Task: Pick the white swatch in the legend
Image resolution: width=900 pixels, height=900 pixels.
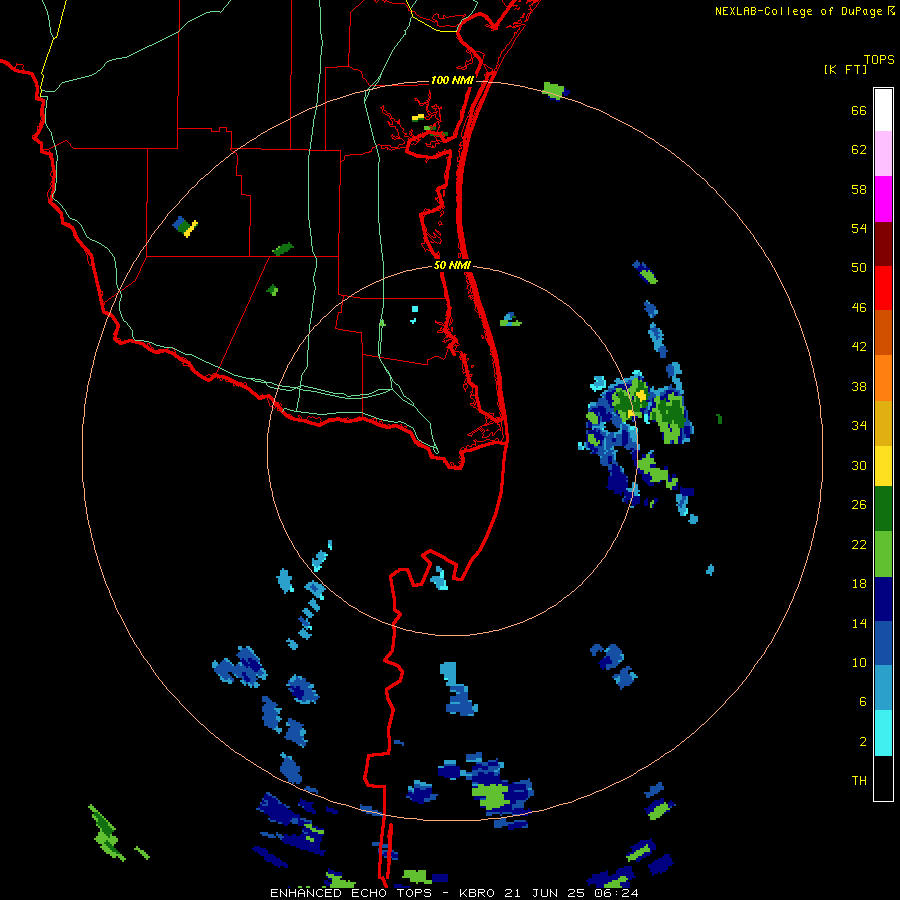Action: 883,110
